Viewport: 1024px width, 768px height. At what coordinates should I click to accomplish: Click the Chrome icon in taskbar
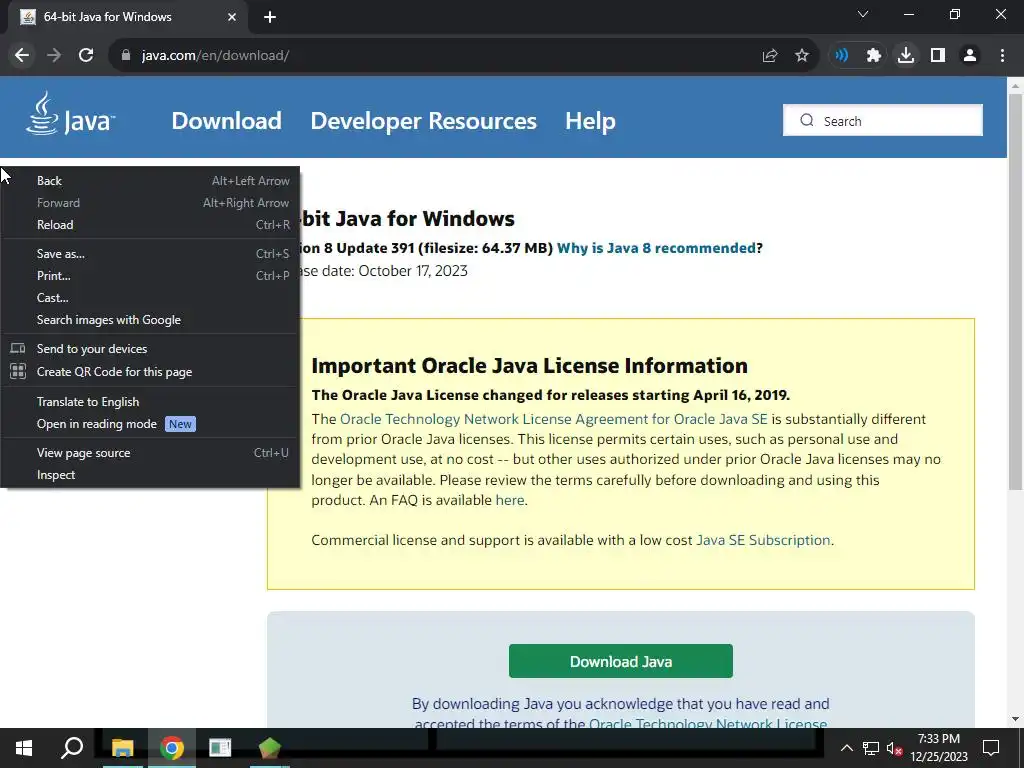pyautogui.click(x=172, y=748)
